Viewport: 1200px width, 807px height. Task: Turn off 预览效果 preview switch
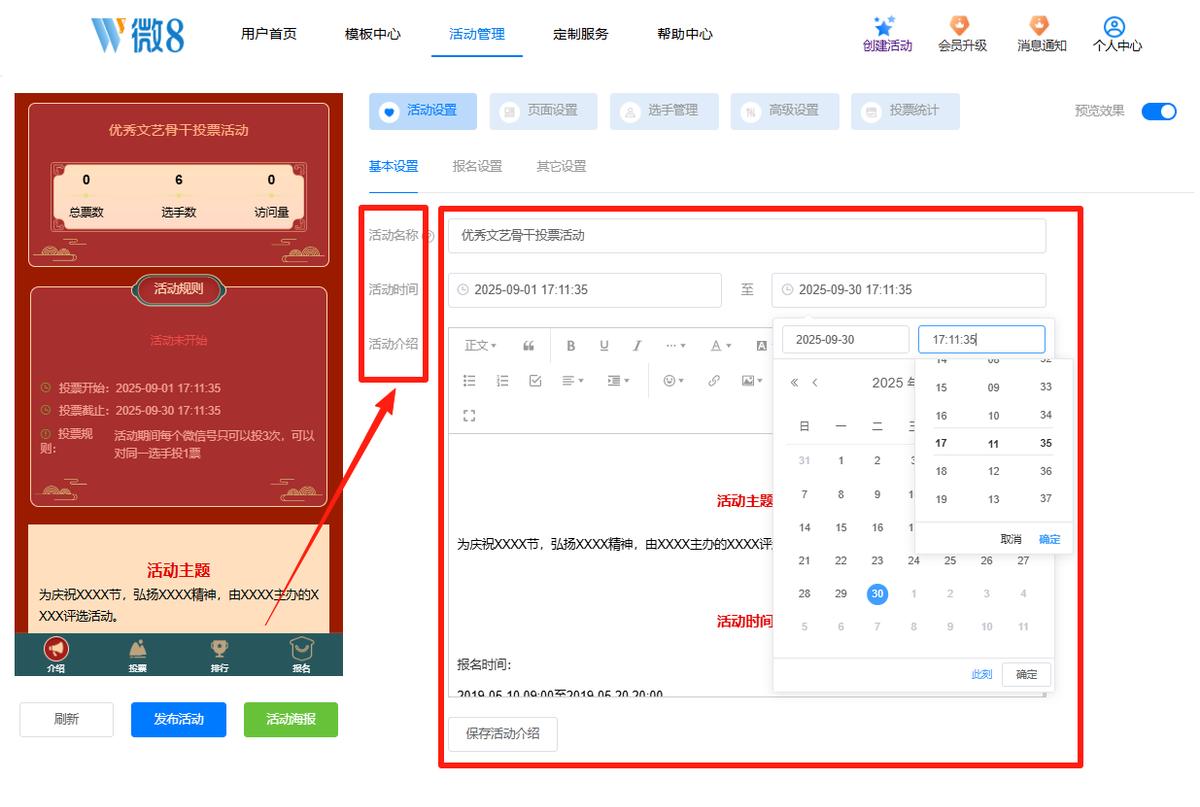click(1159, 111)
